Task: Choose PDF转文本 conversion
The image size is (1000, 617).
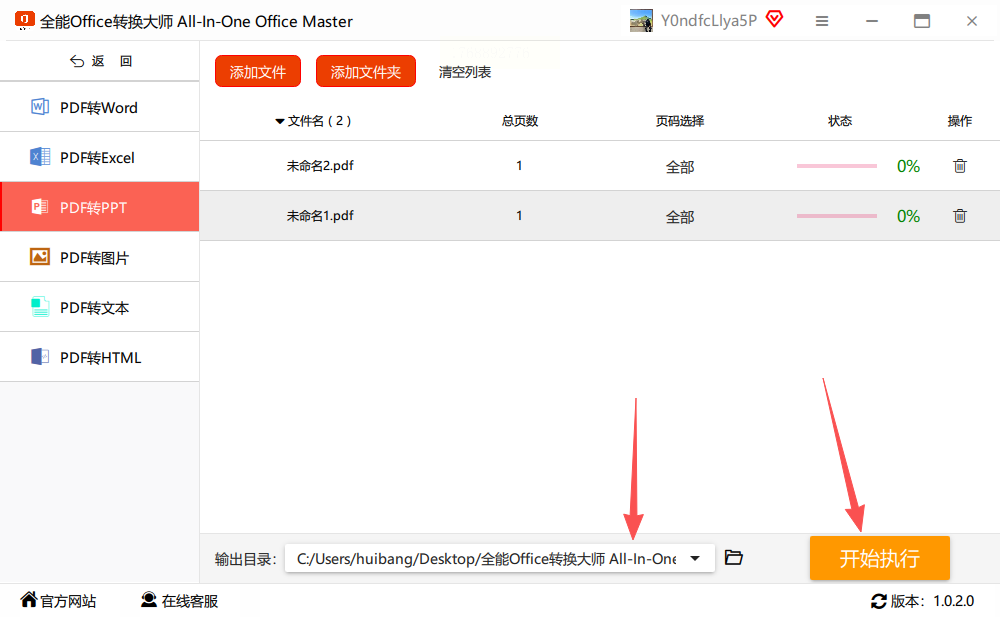Action: point(99,307)
